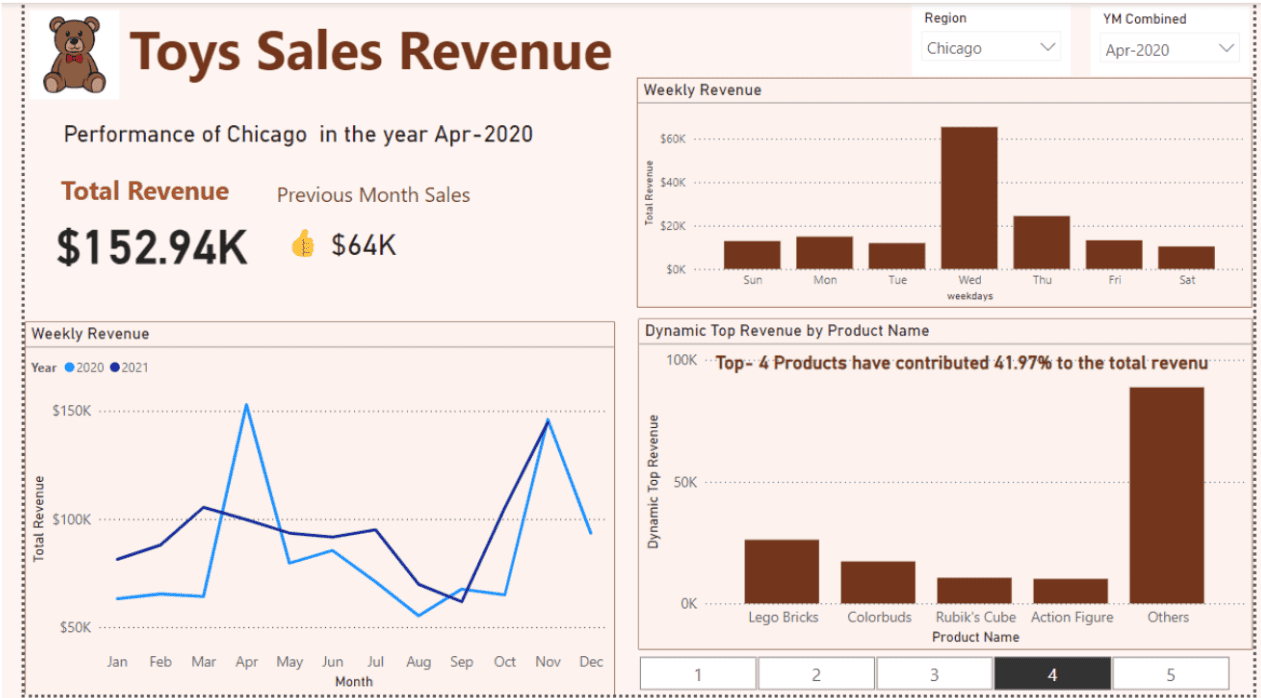This screenshot has height=698, width=1261.
Task: Click the 2020 legend marker
Action: (x=69, y=368)
